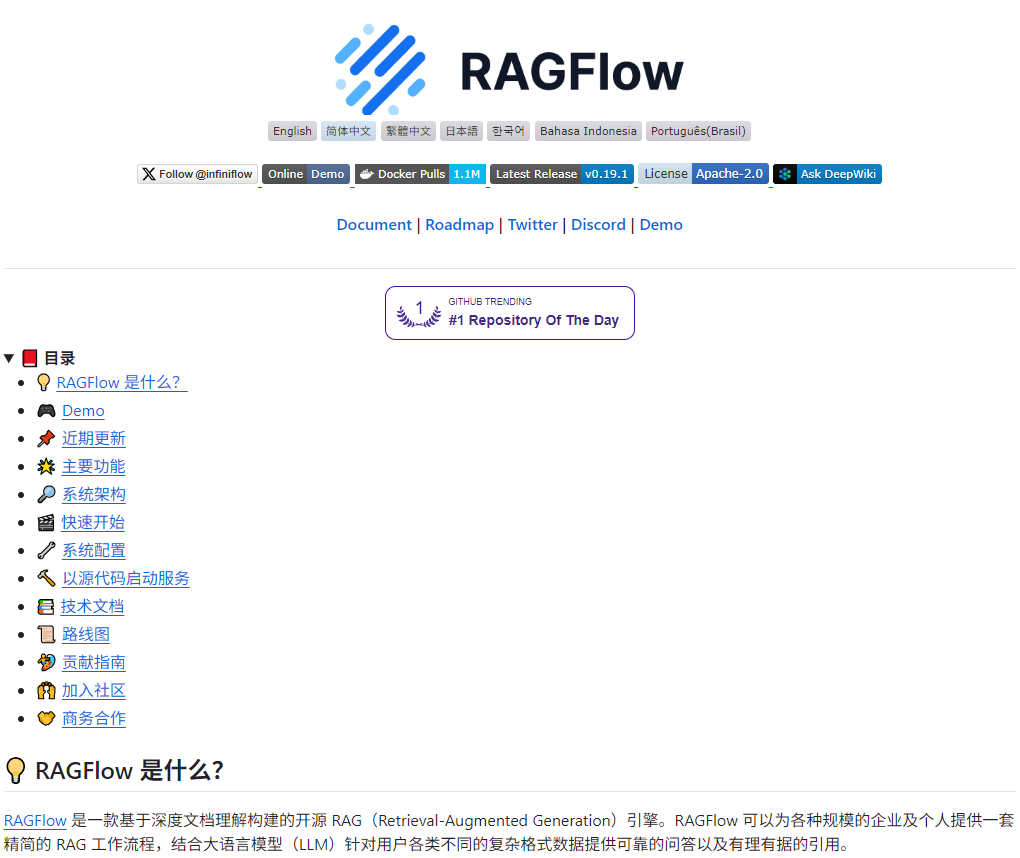Go to Demo contents link in list
This screenshot has width=1020, height=858.
[83, 410]
